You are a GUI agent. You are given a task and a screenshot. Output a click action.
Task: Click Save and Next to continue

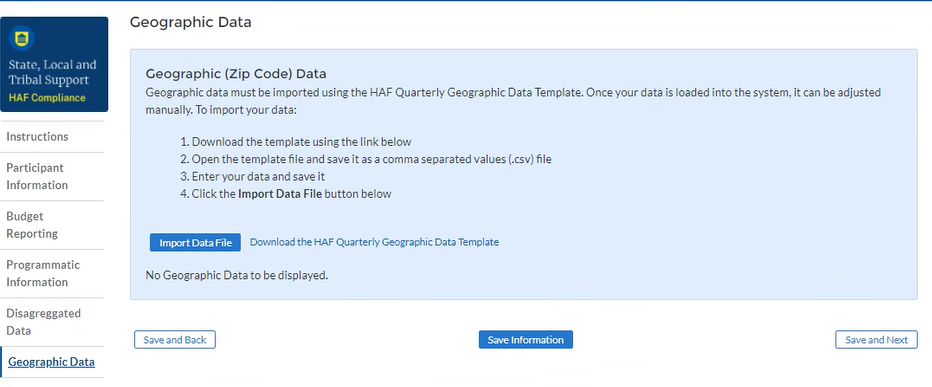pyautogui.click(x=876, y=340)
